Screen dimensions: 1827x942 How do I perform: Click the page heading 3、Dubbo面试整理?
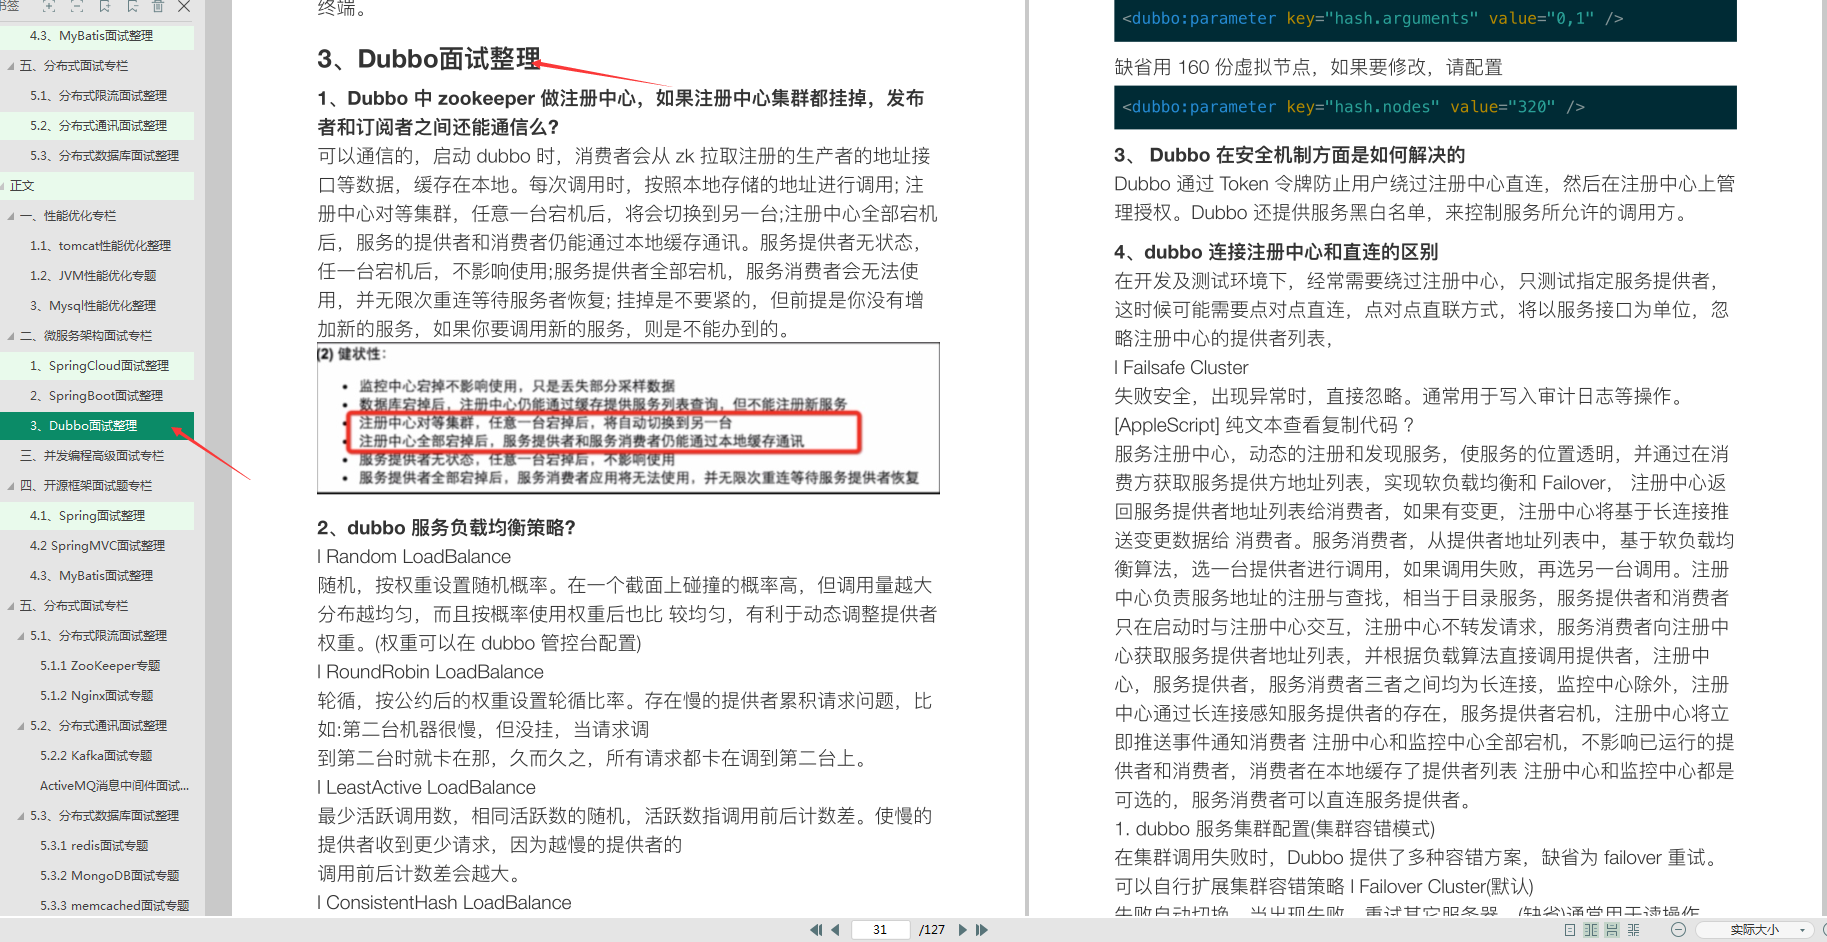pyautogui.click(x=429, y=59)
